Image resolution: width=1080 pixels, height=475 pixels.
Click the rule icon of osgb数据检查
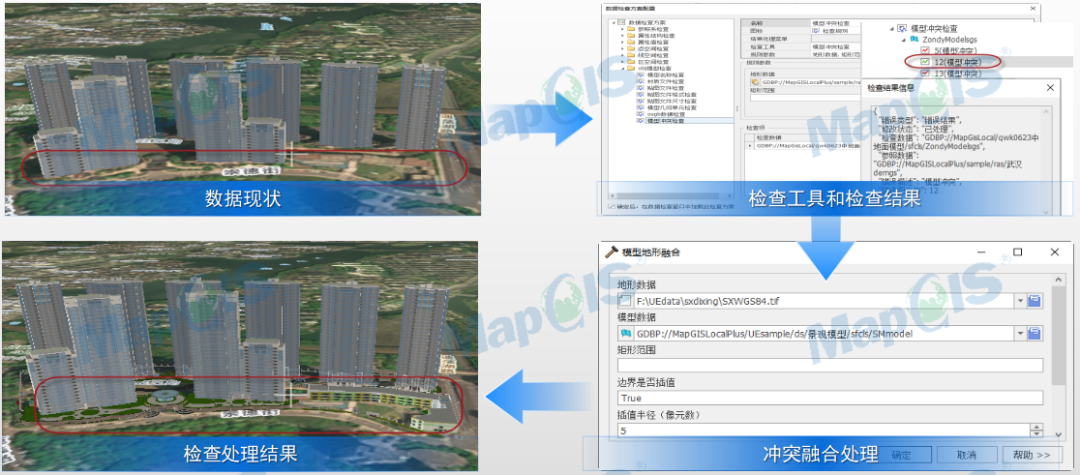(640, 114)
